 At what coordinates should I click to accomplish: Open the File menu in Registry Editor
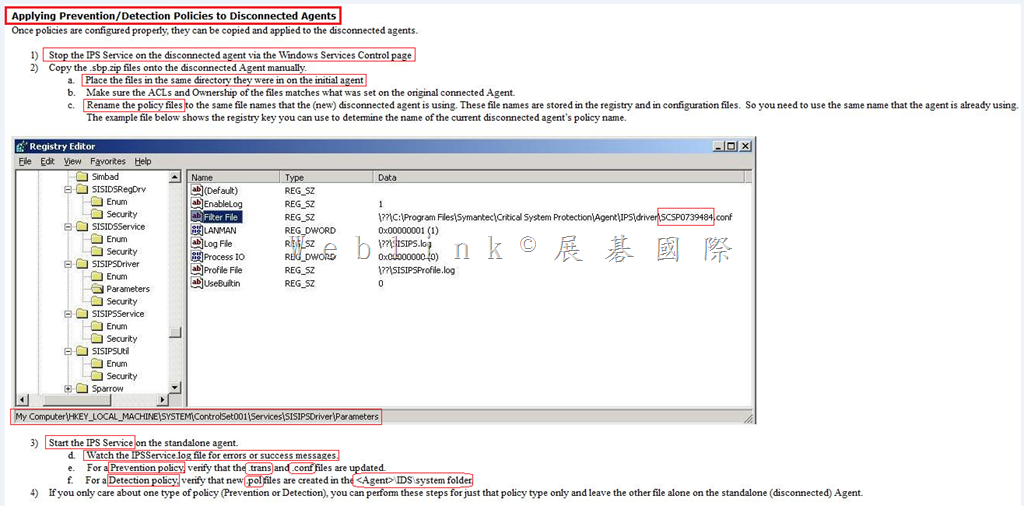[x=27, y=161]
